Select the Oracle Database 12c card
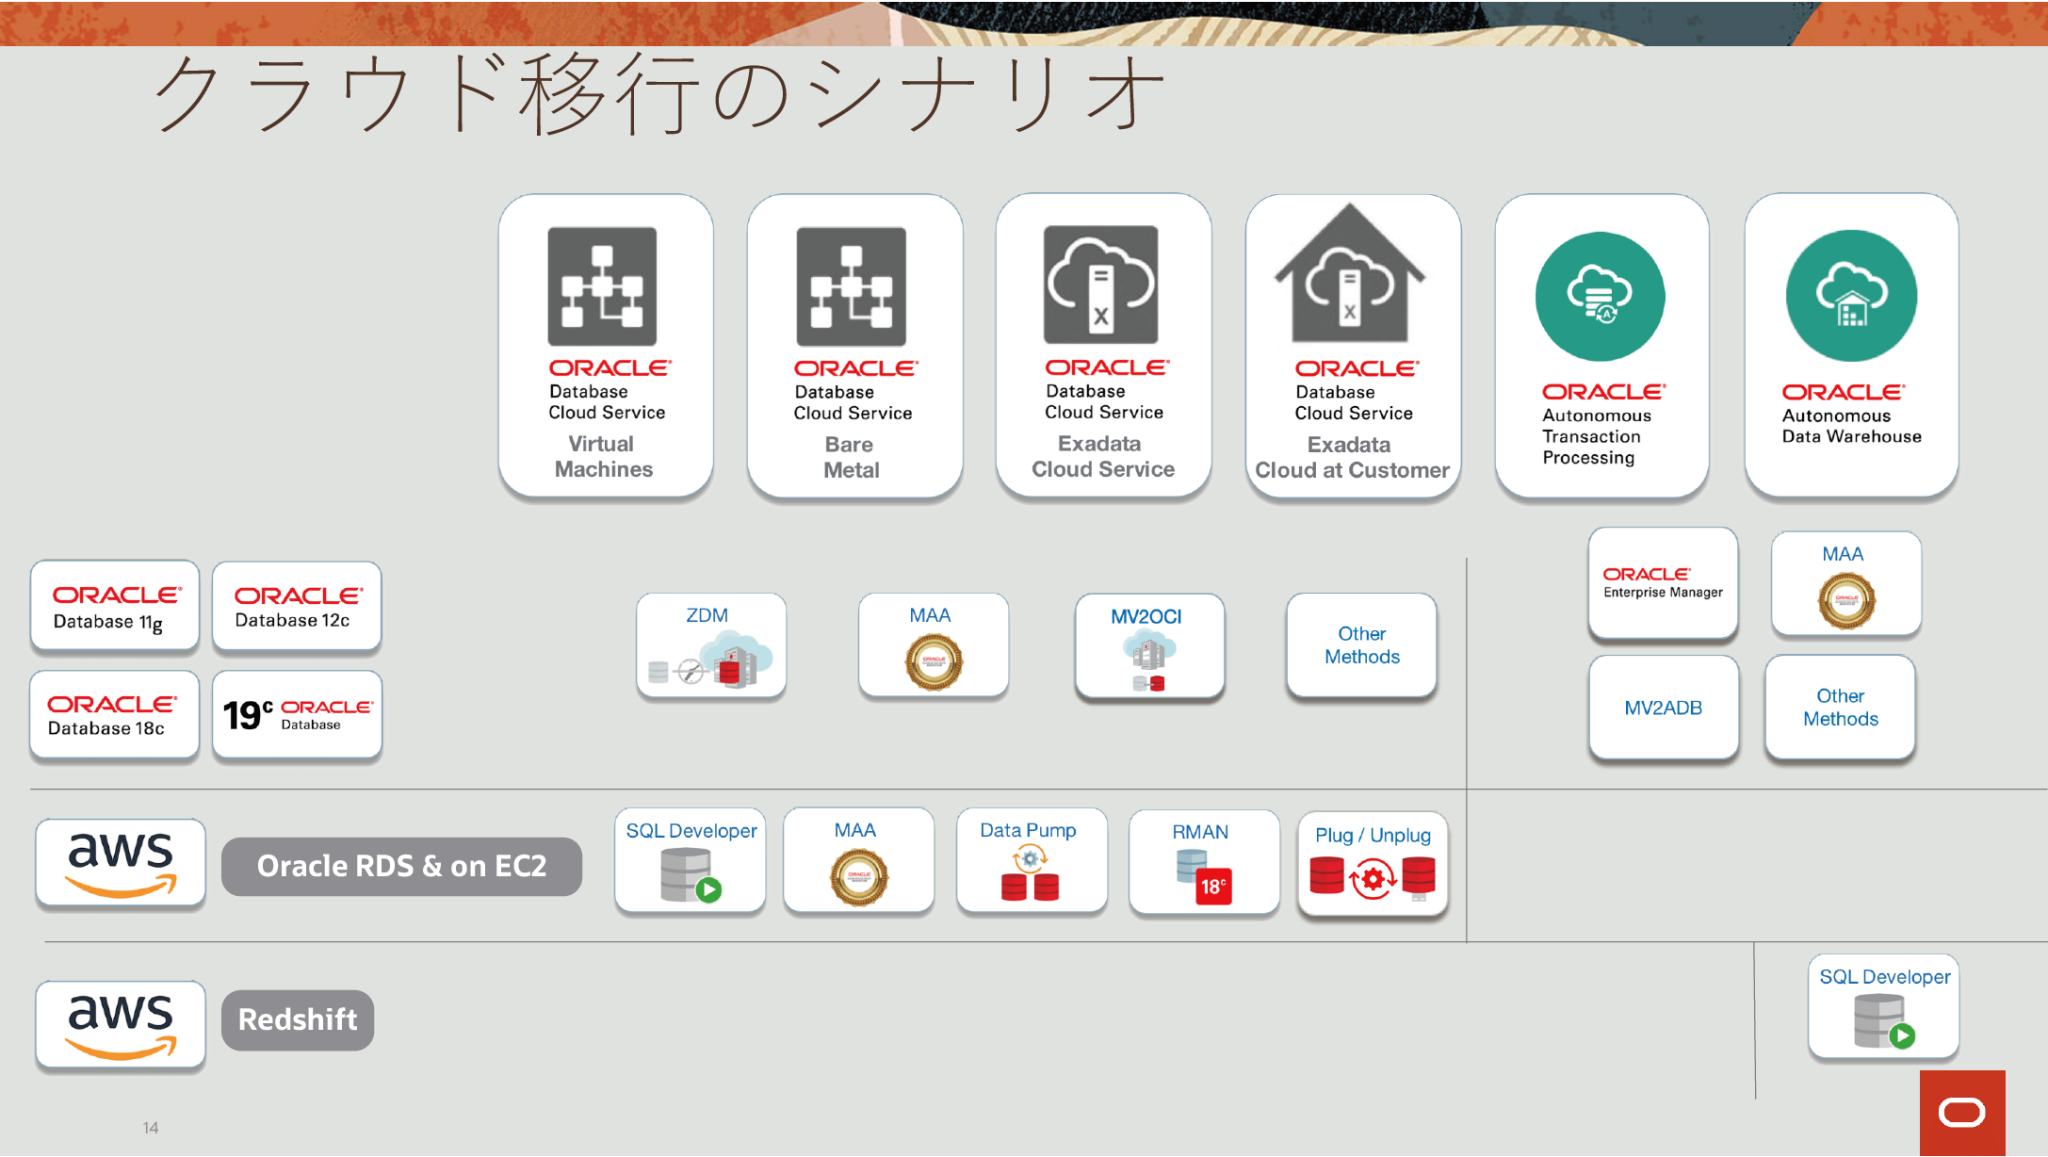This screenshot has height=1157, width=2048. (297, 606)
